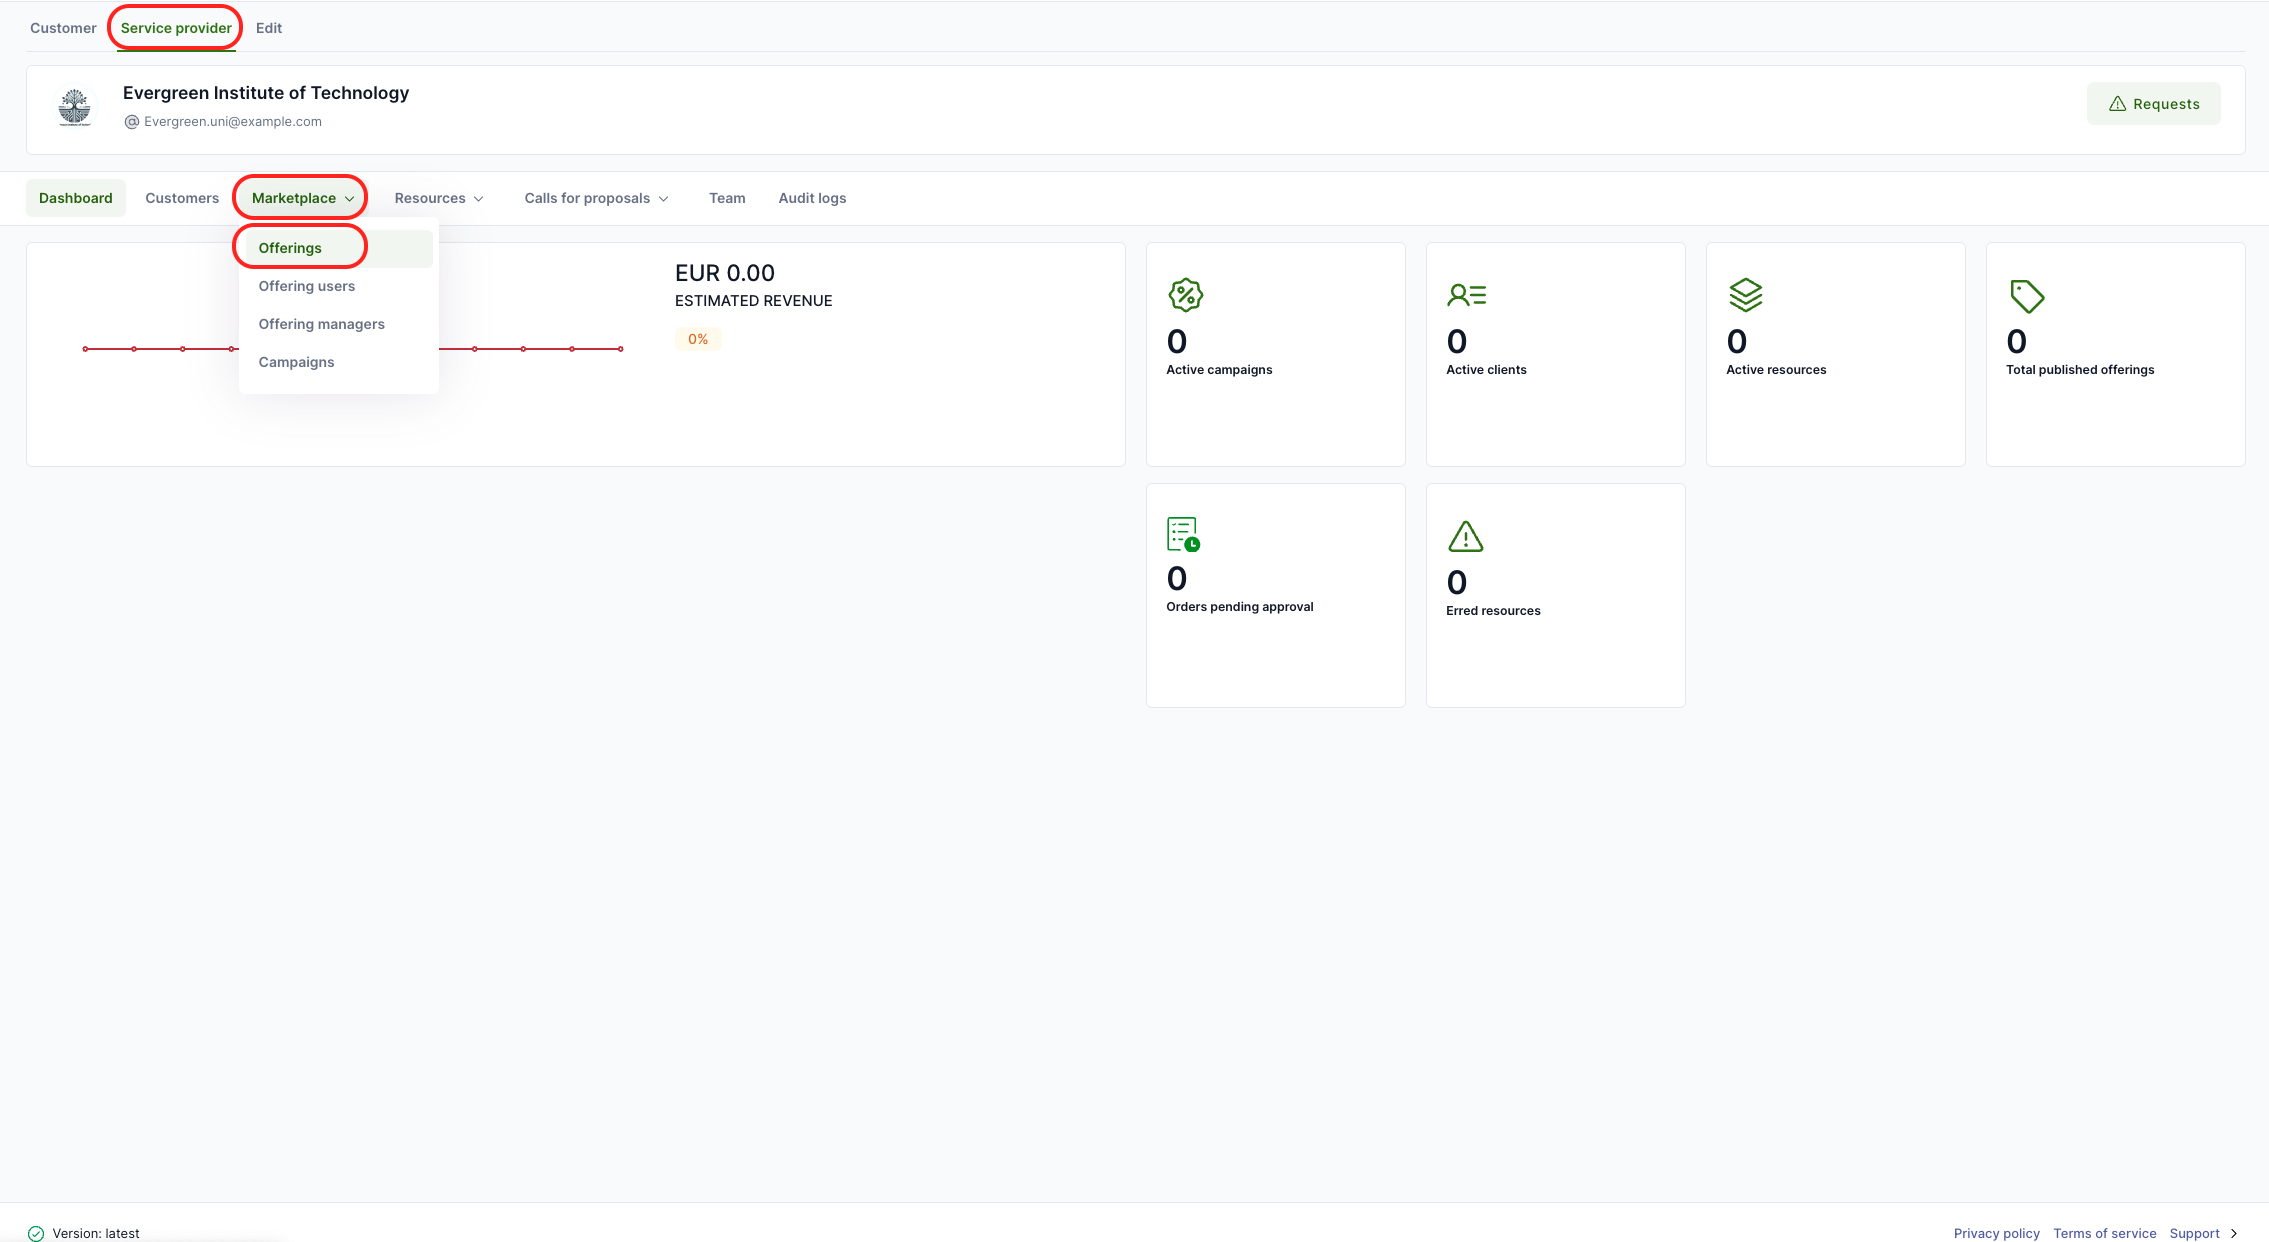Screen dimensions: 2269x1242
Task: Choose Offering managers menu entry
Action: pyautogui.click(x=321, y=324)
